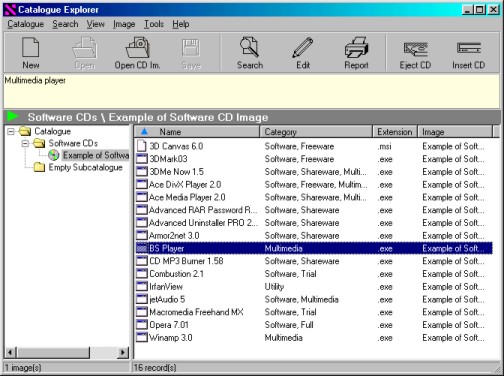This screenshot has height=376, width=504.
Task: Click the program icon beside Opera 7.01
Action: pyautogui.click(x=142, y=325)
